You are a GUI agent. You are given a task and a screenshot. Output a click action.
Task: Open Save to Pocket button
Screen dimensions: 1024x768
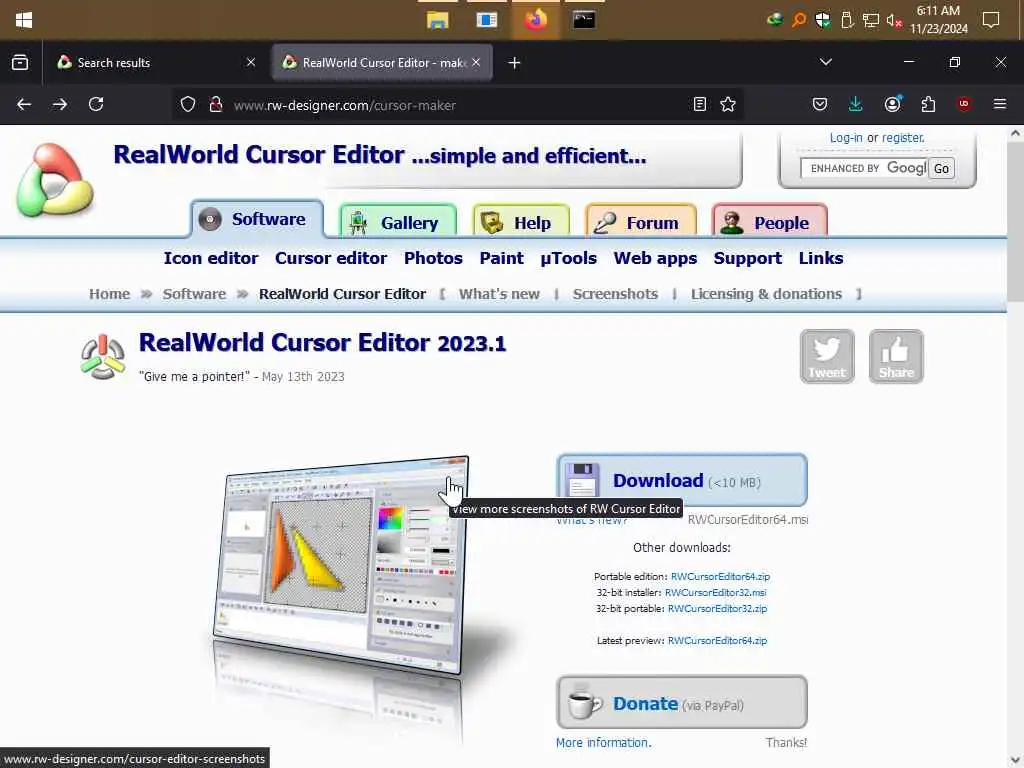(x=820, y=104)
